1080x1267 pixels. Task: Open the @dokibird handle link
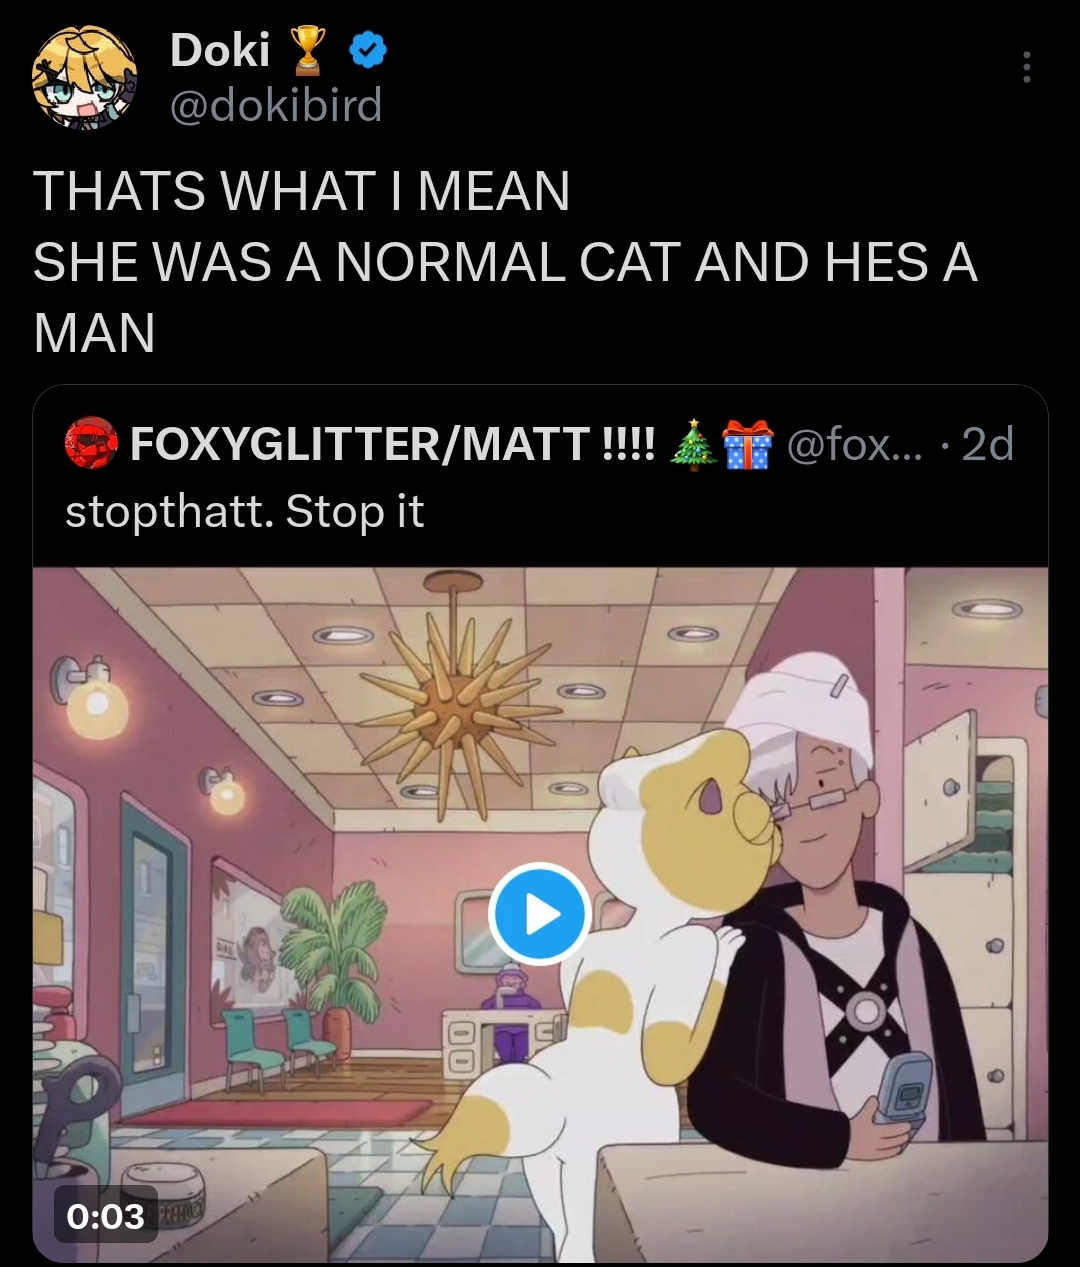pos(276,104)
